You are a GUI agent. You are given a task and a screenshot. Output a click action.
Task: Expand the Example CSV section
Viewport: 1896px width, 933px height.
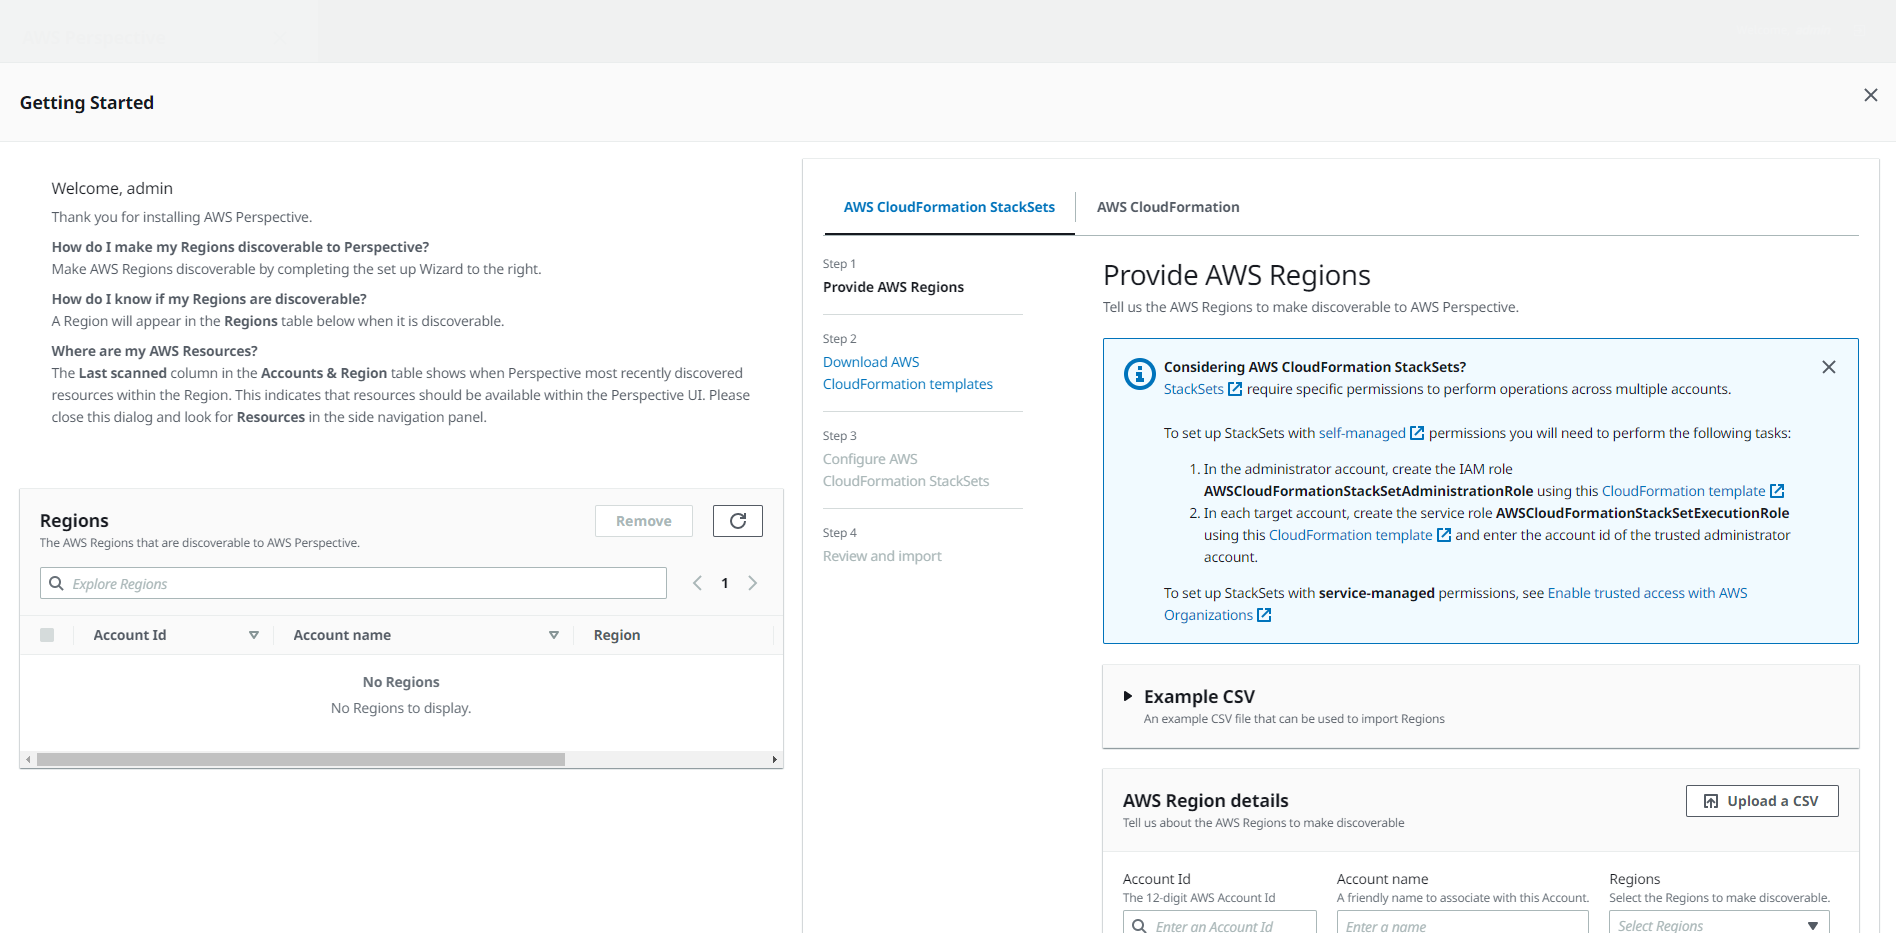(1128, 696)
